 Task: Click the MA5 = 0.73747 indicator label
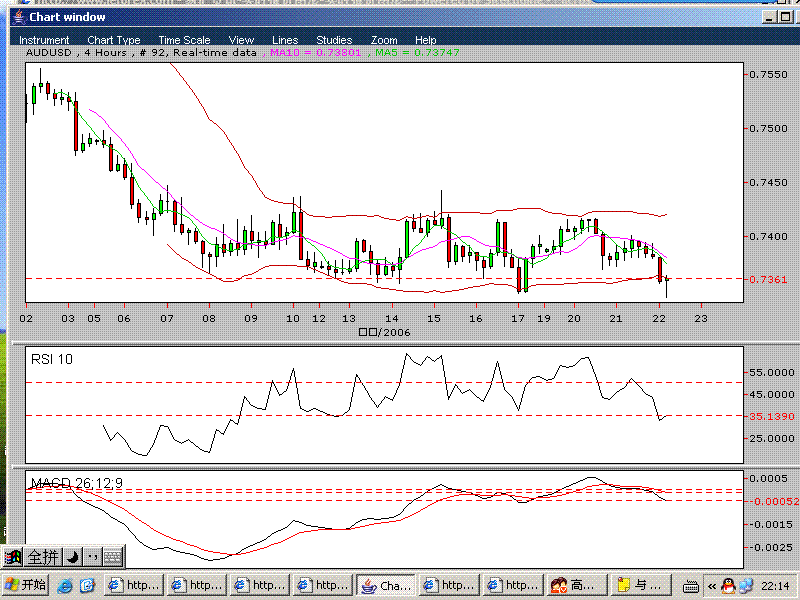(417, 53)
